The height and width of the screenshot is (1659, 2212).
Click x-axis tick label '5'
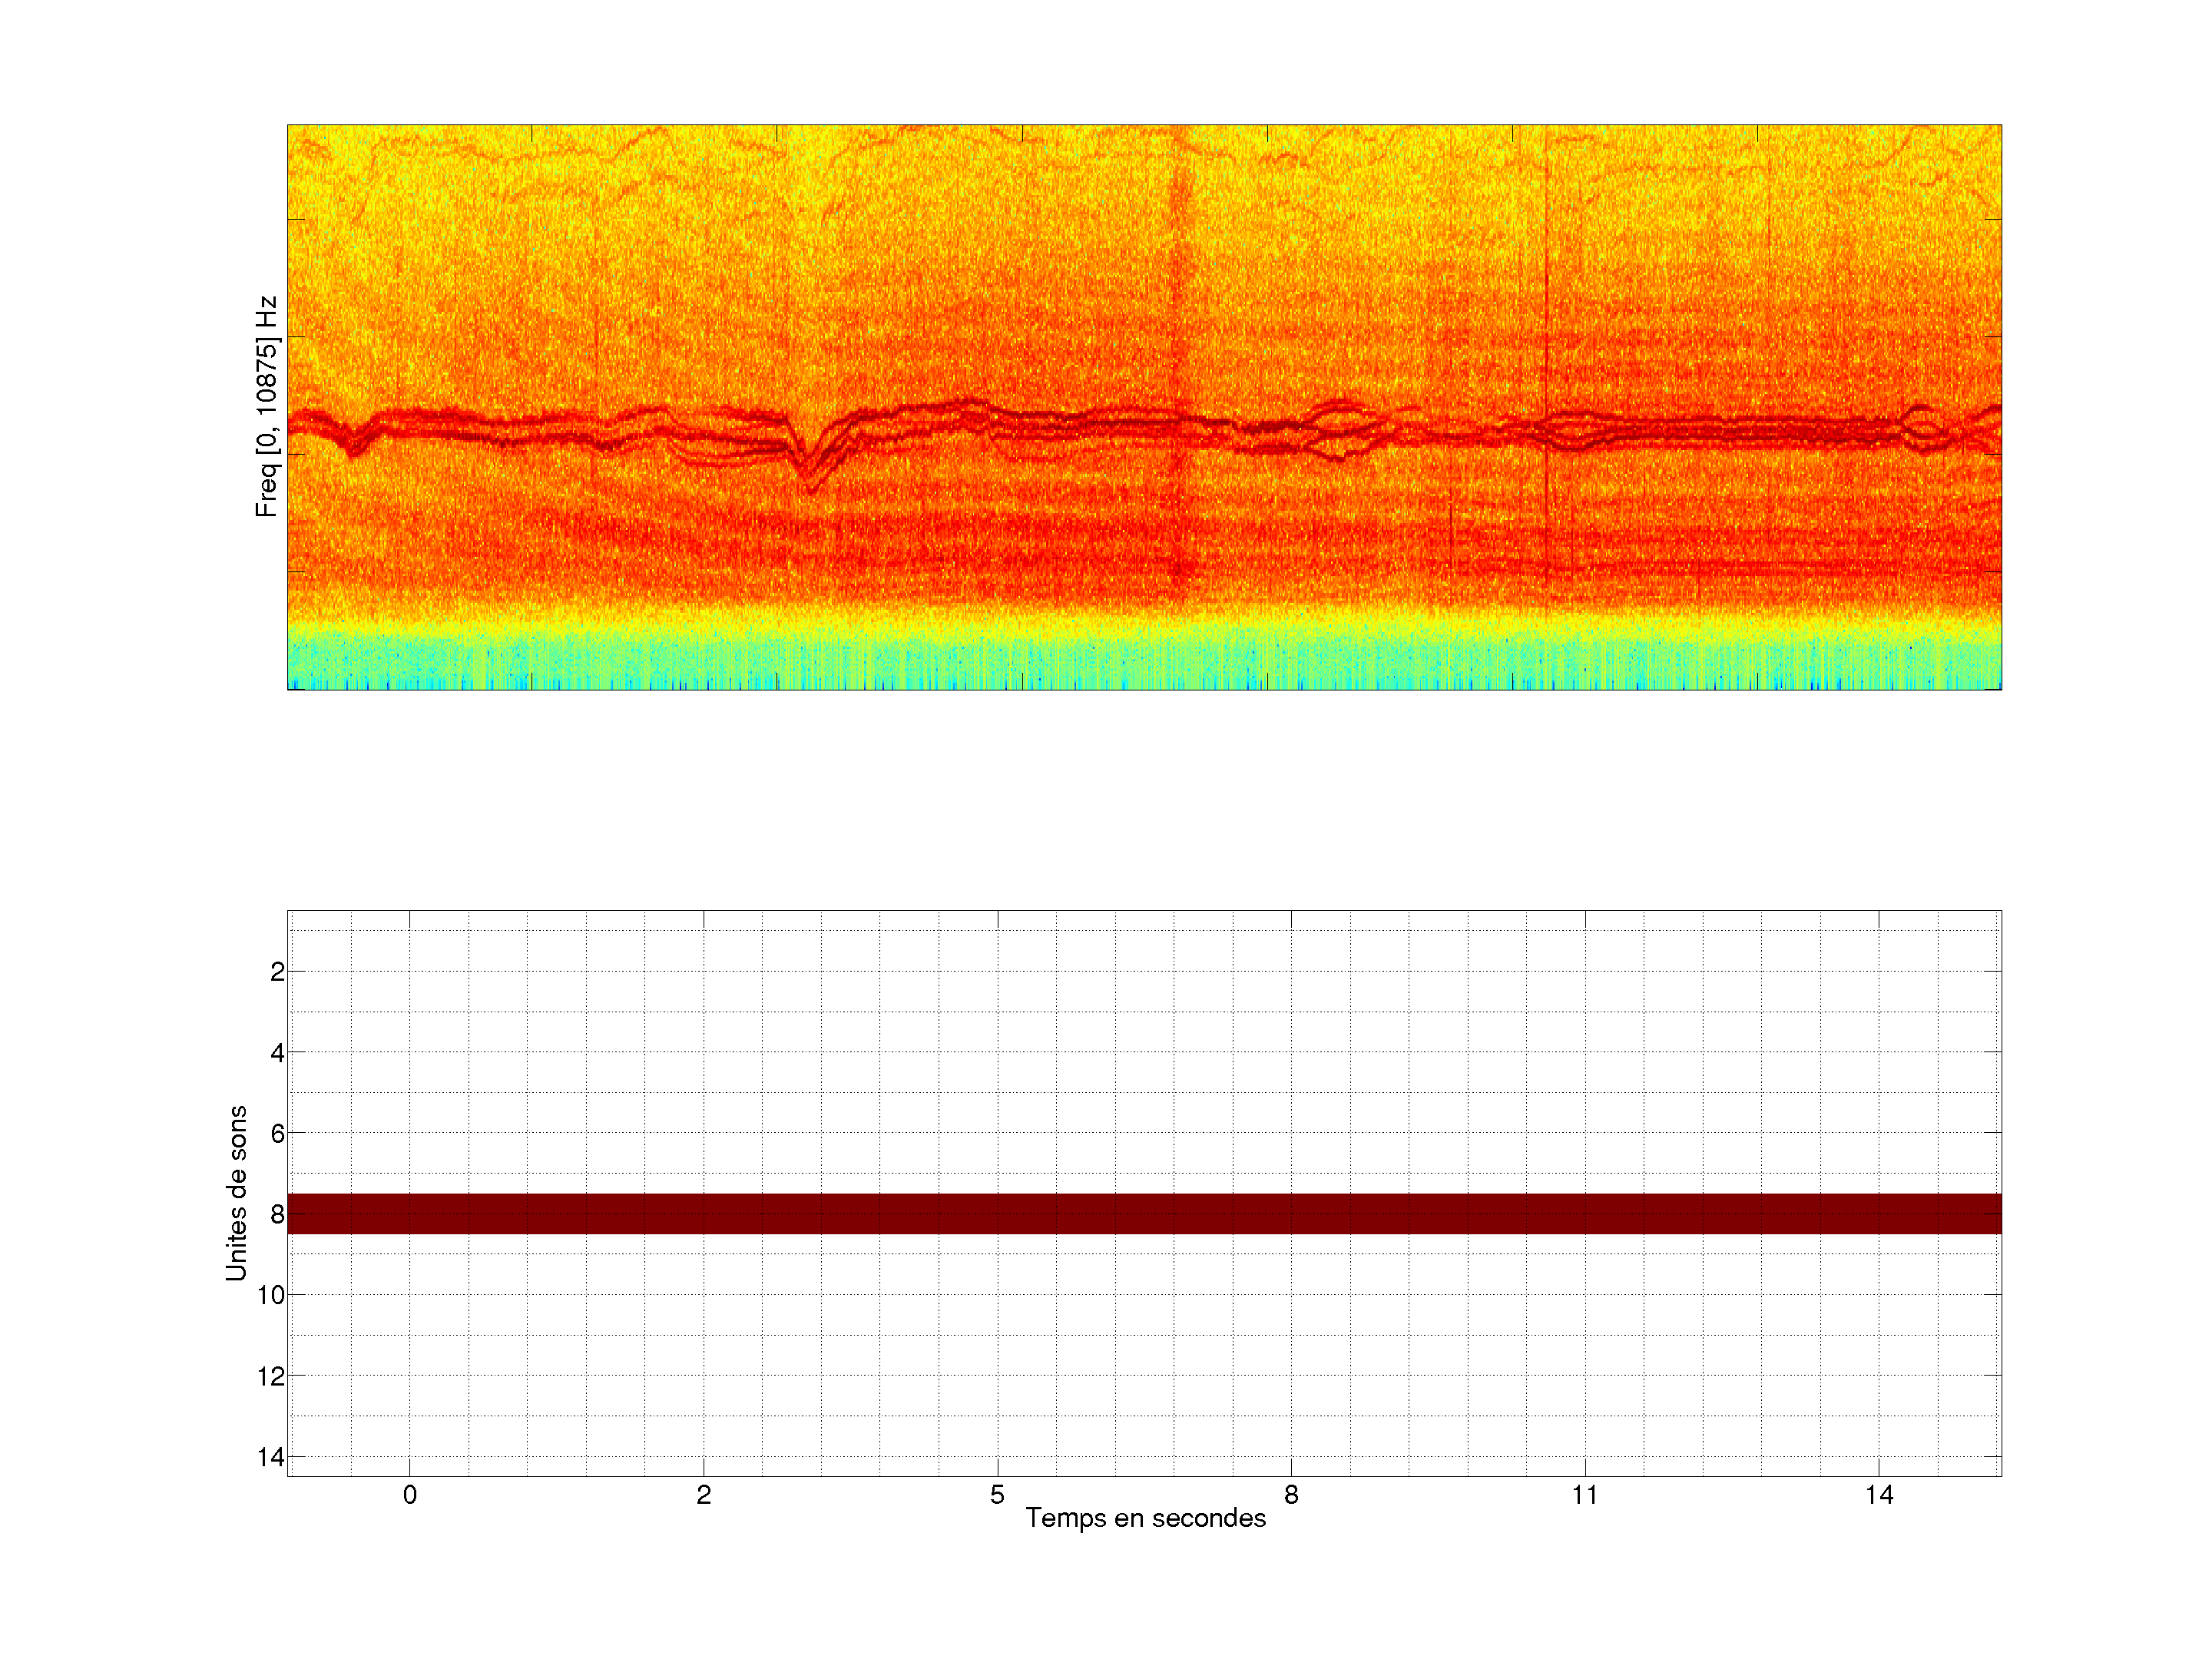[x=997, y=1495]
